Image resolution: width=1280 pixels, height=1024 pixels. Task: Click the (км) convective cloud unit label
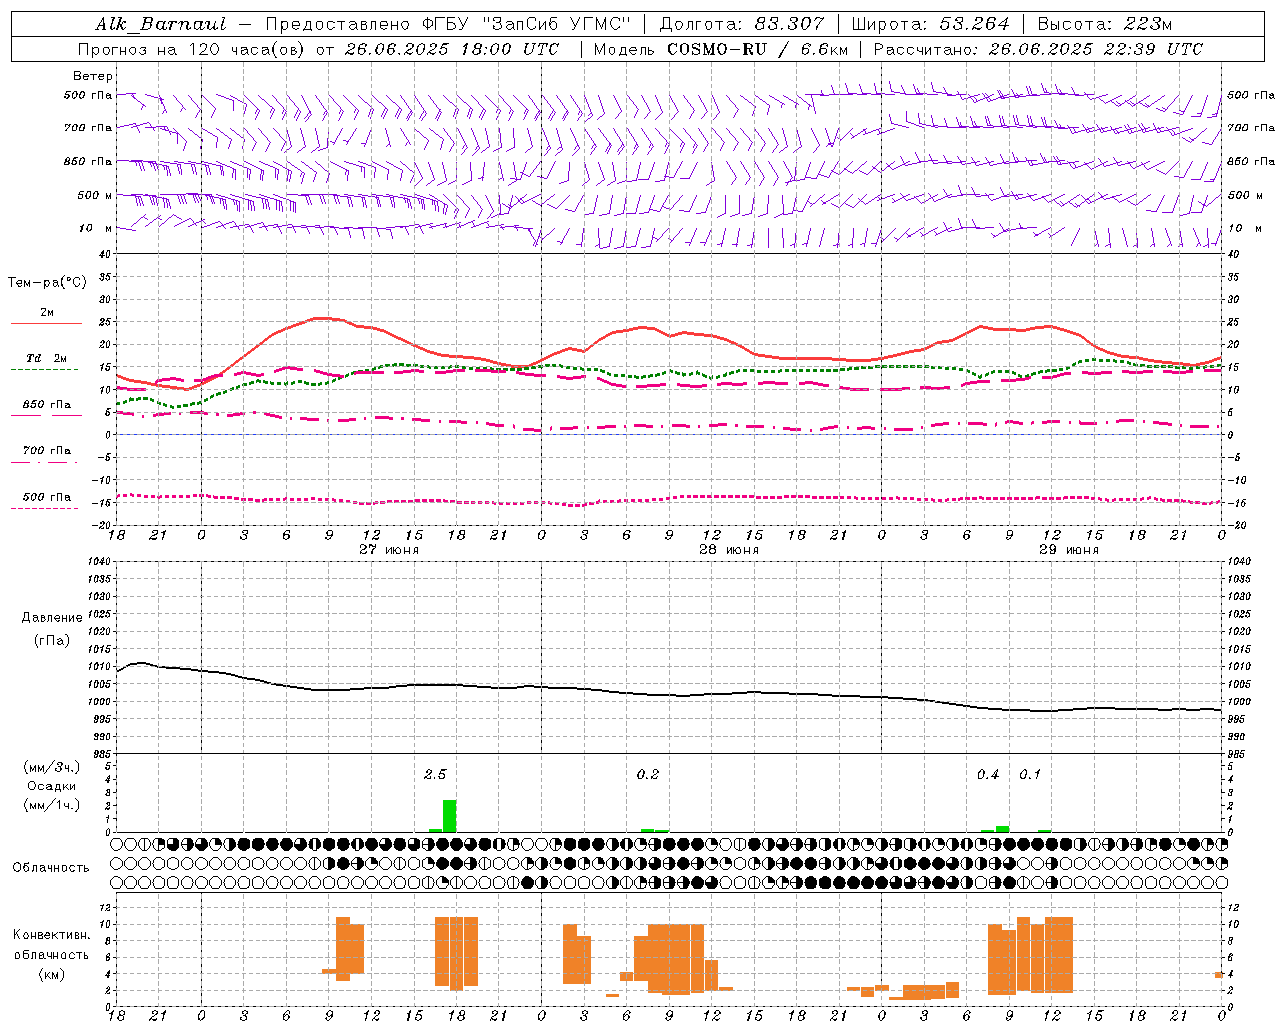[x=51, y=974]
